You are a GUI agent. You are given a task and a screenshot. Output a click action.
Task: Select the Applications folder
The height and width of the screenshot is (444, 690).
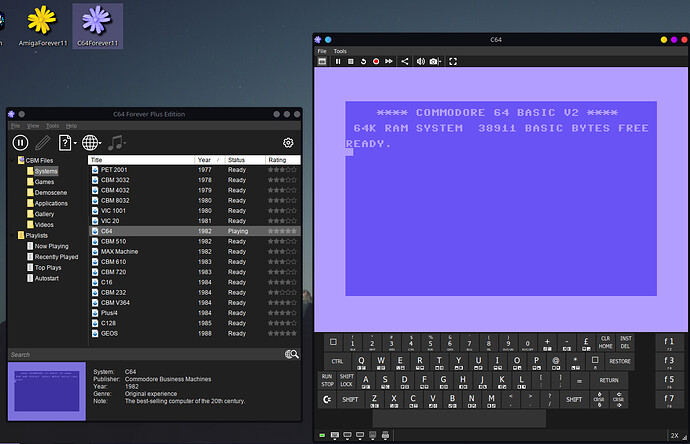(47, 203)
